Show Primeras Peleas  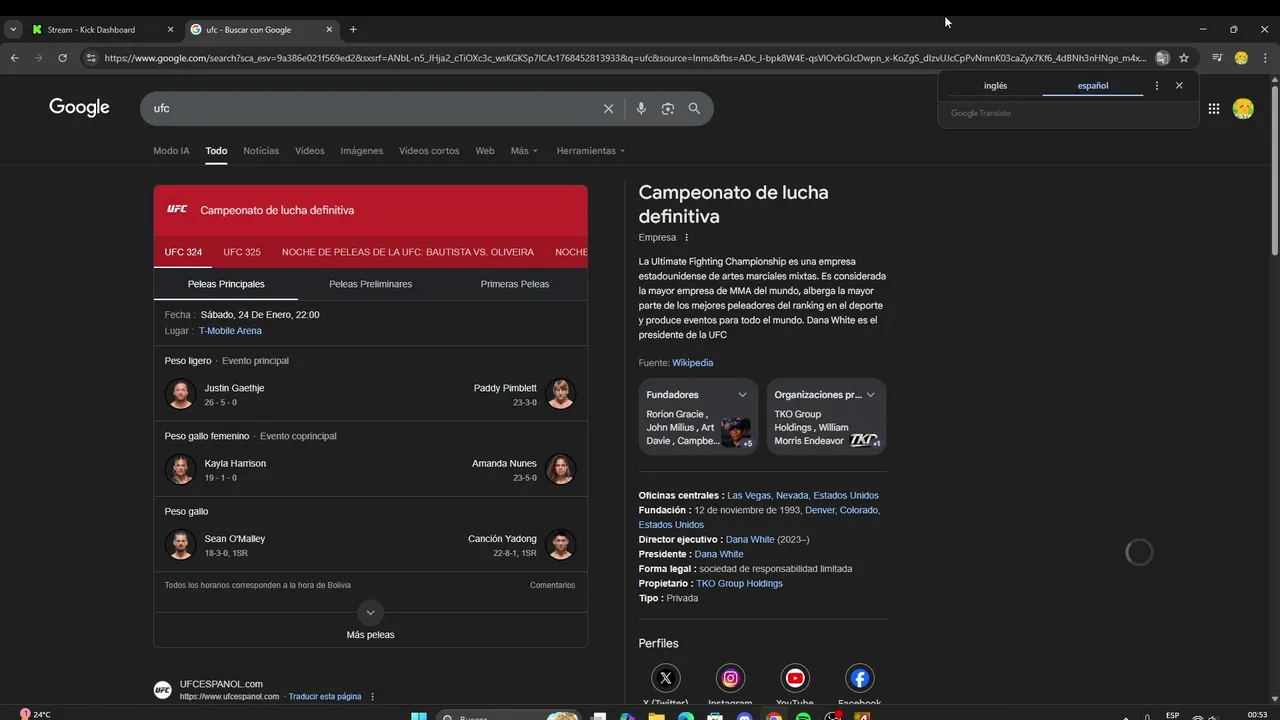(515, 284)
